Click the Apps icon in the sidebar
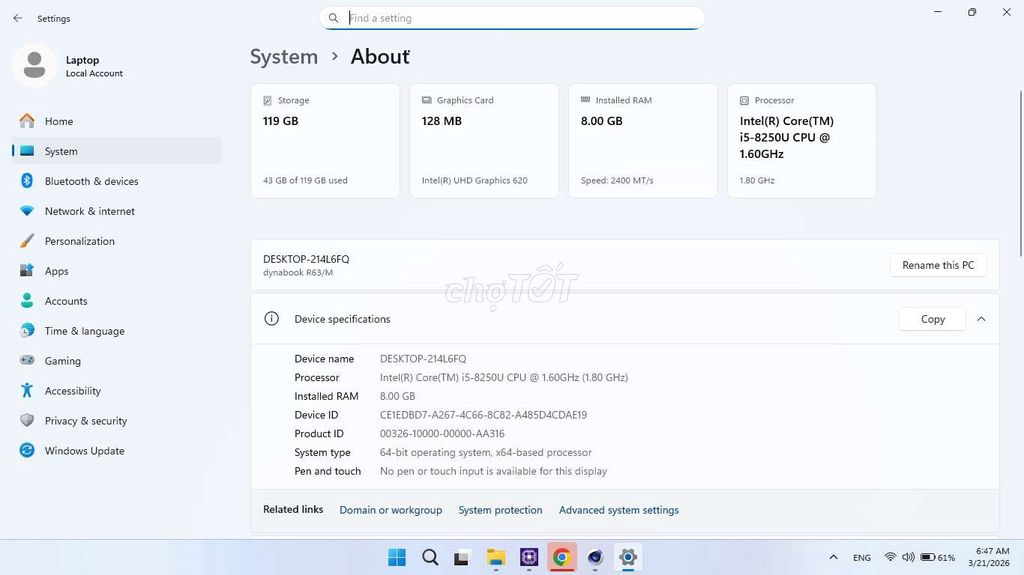 coord(27,271)
